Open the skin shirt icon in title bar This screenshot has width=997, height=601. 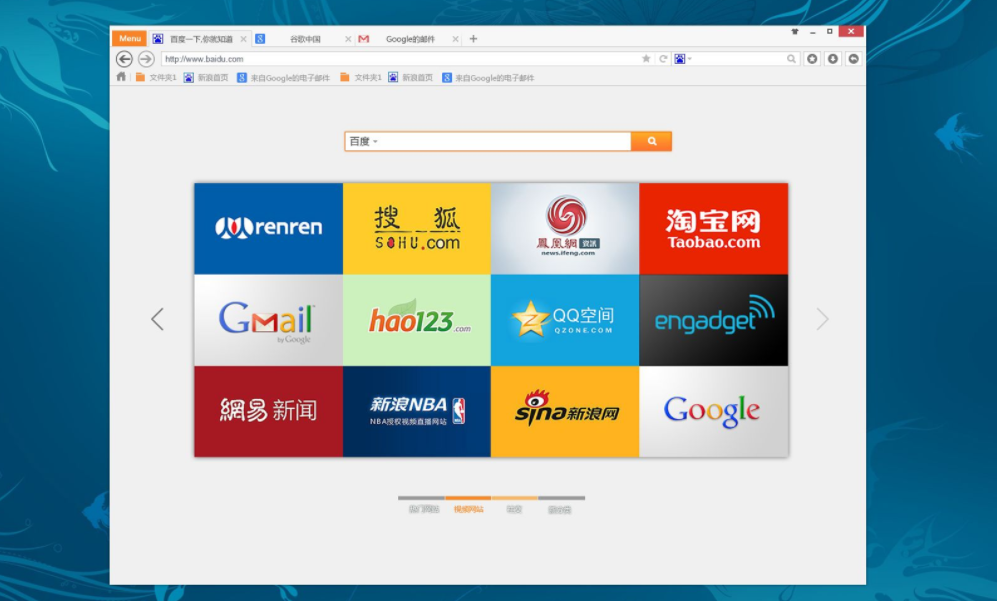point(795,31)
